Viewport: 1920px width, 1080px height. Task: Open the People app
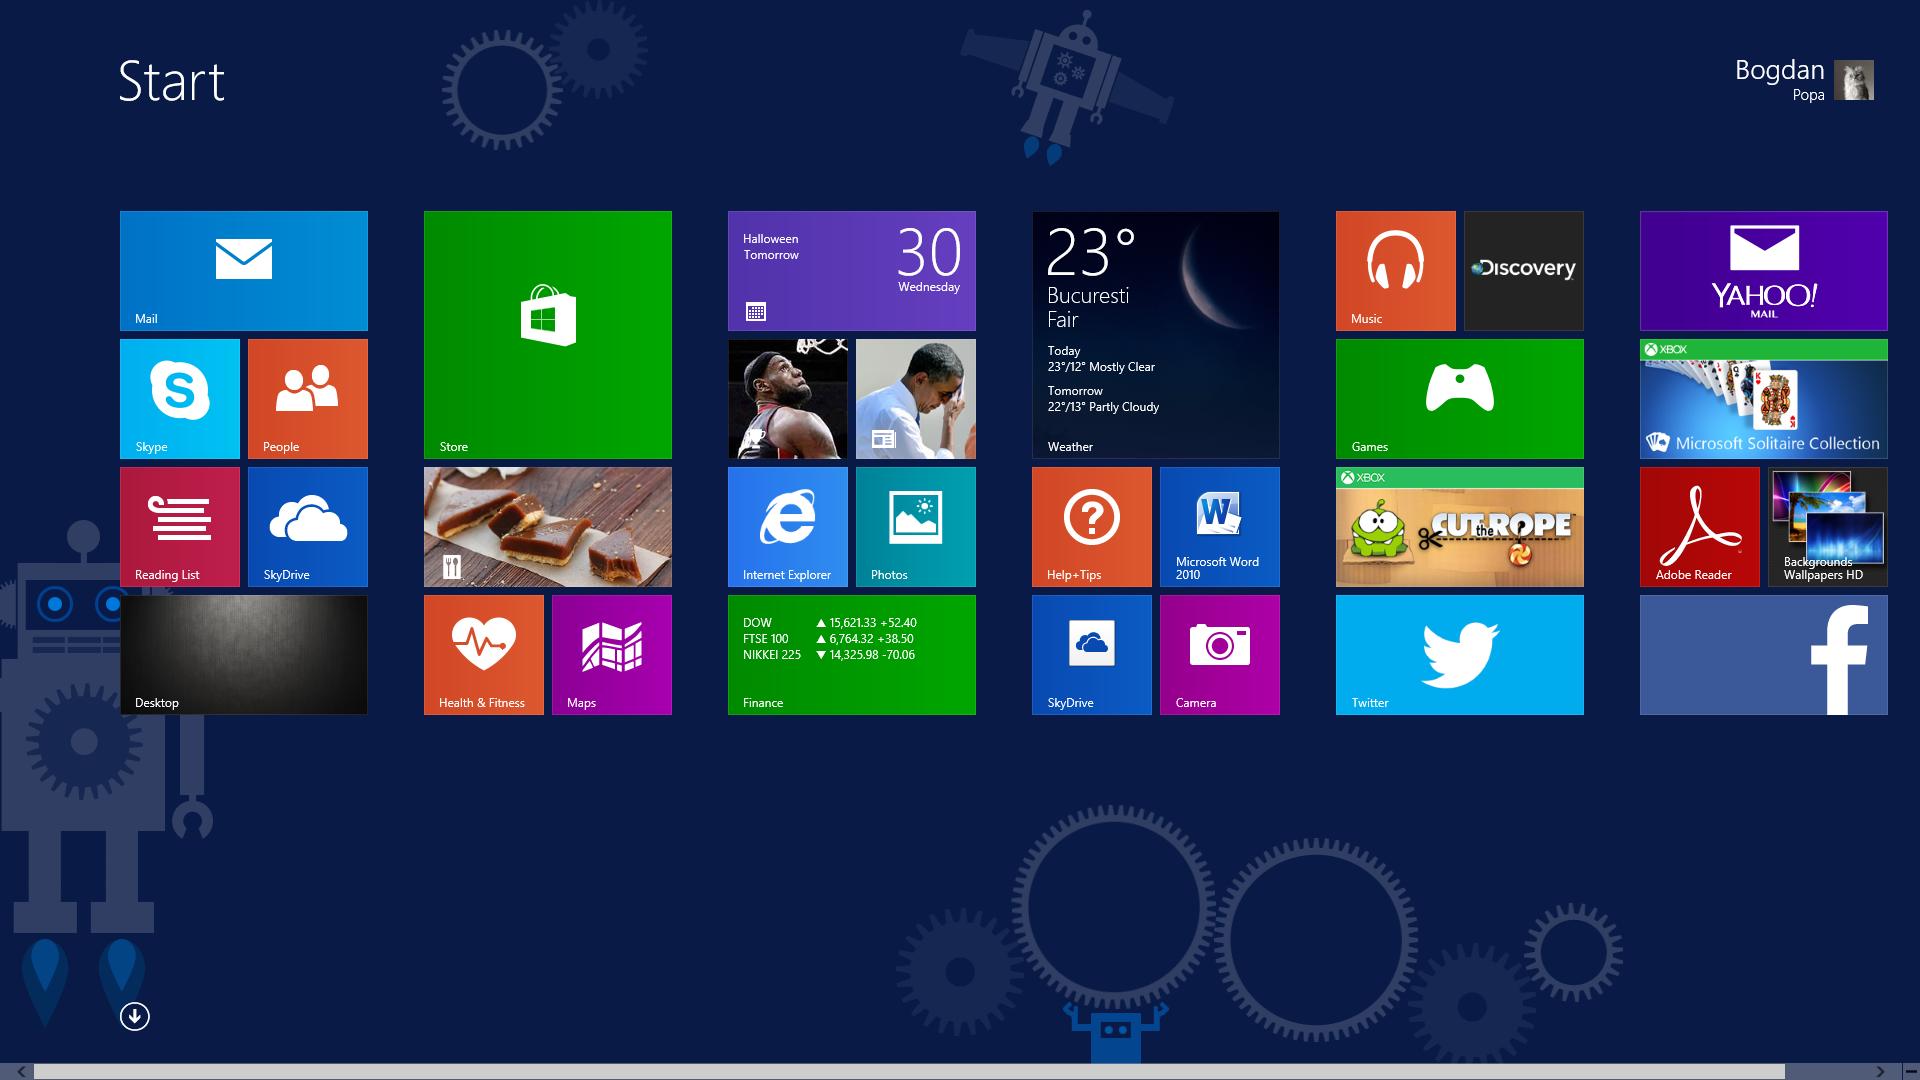tap(307, 398)
